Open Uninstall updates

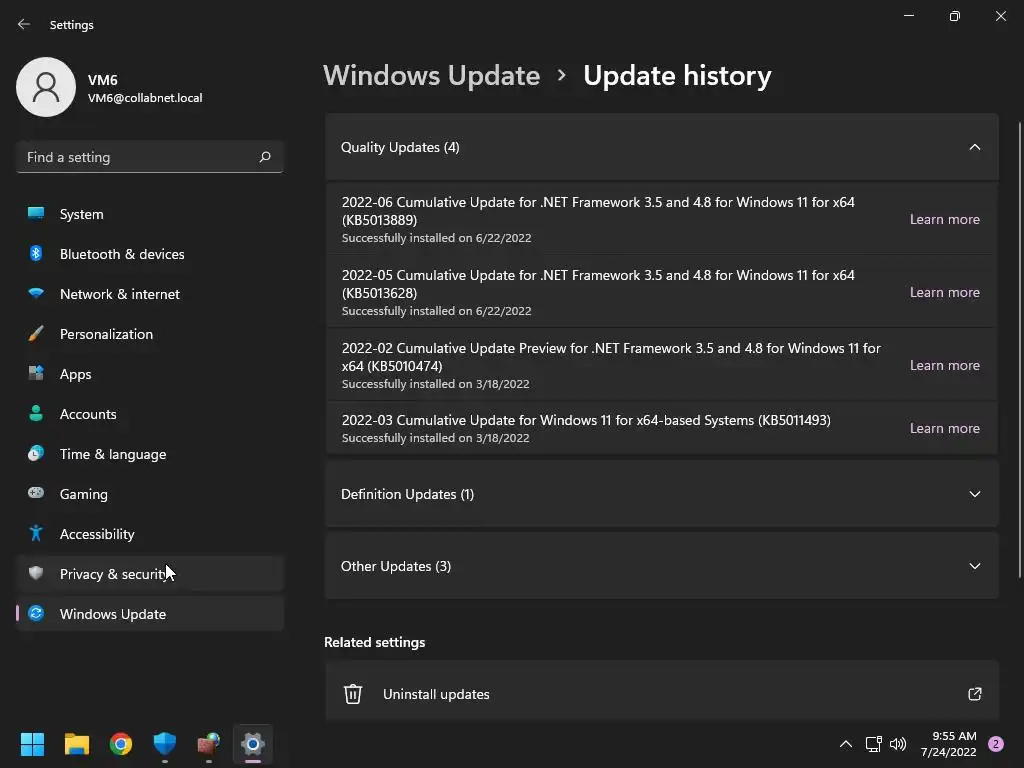(x=662, y=694)
